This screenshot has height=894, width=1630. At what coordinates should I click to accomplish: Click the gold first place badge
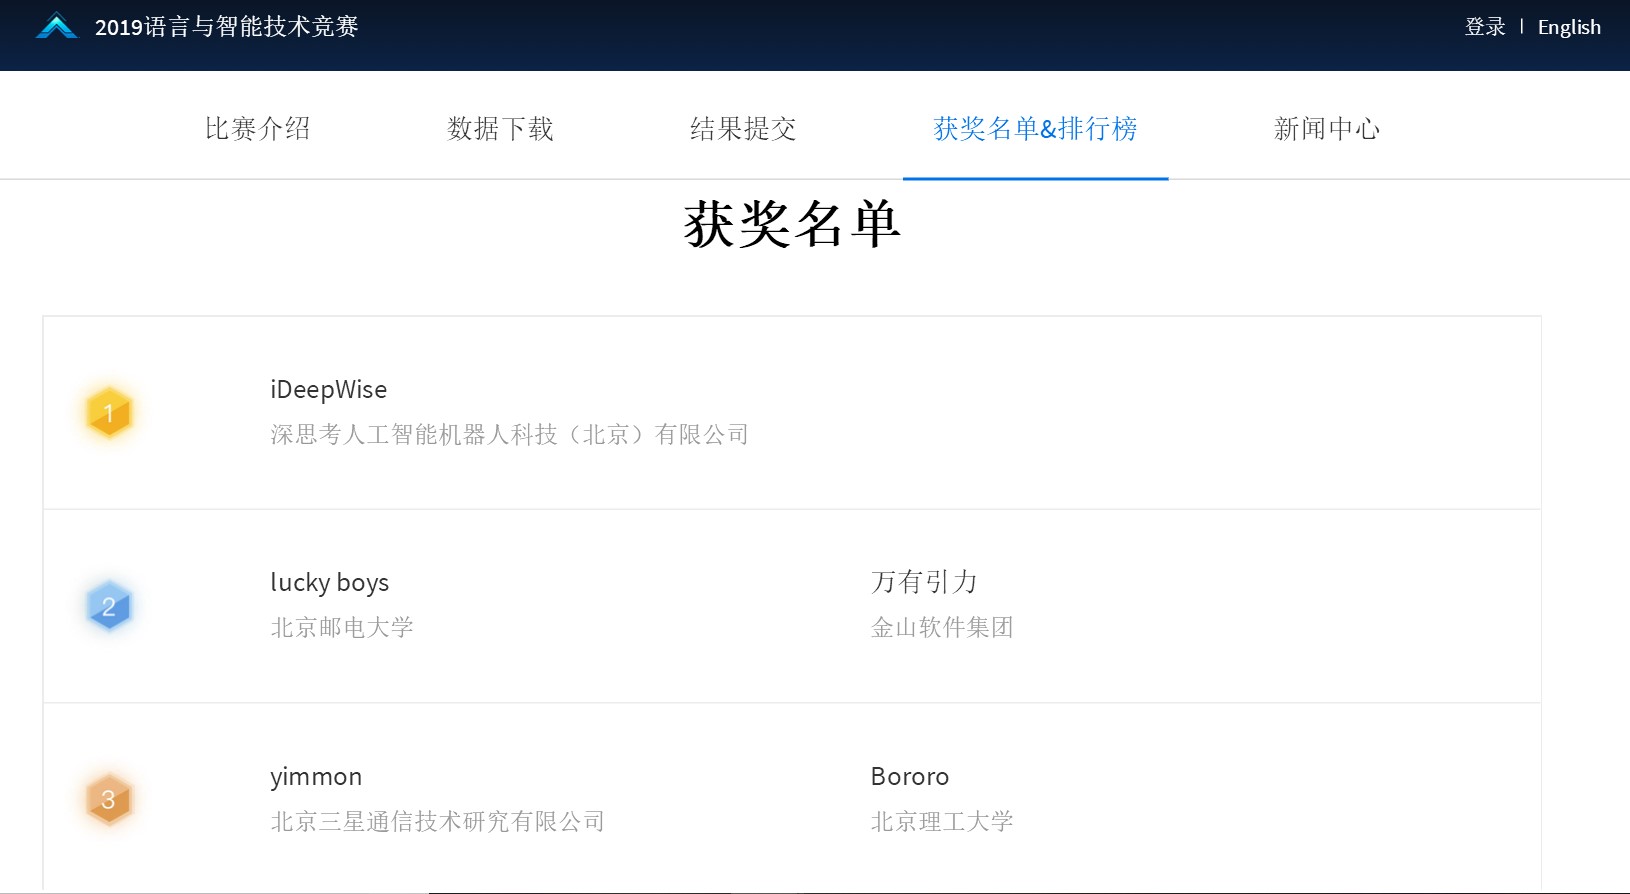109,412
